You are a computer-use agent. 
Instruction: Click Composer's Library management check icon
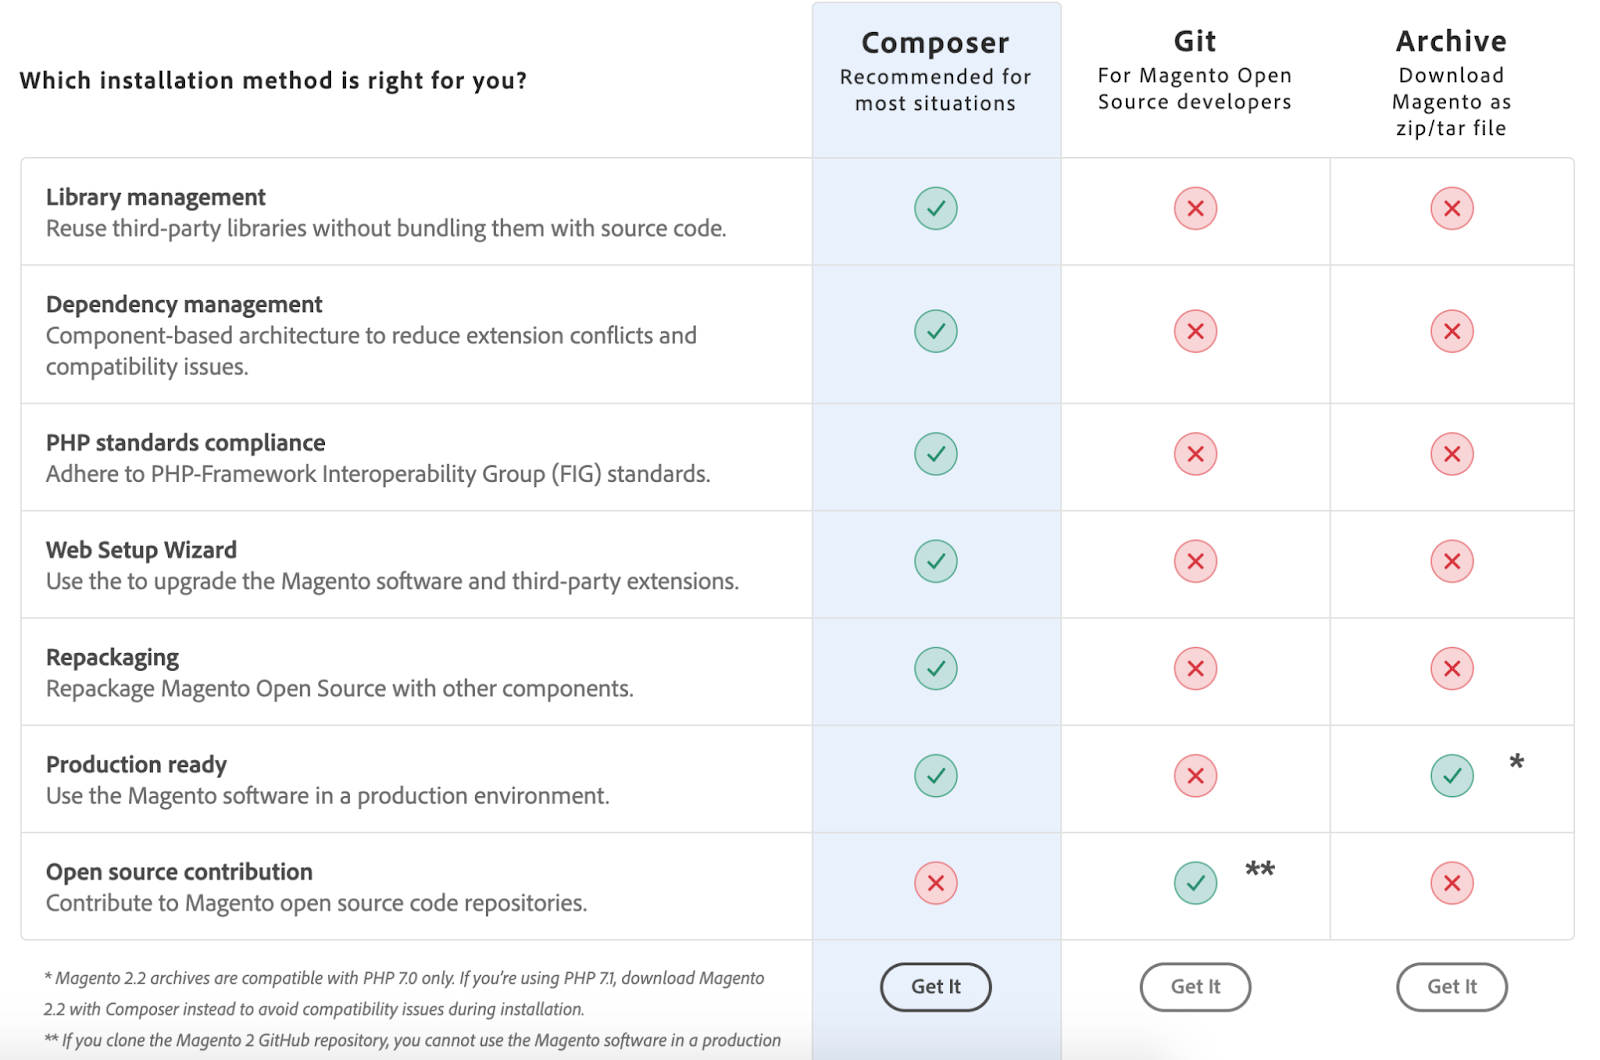click(936, 209)
